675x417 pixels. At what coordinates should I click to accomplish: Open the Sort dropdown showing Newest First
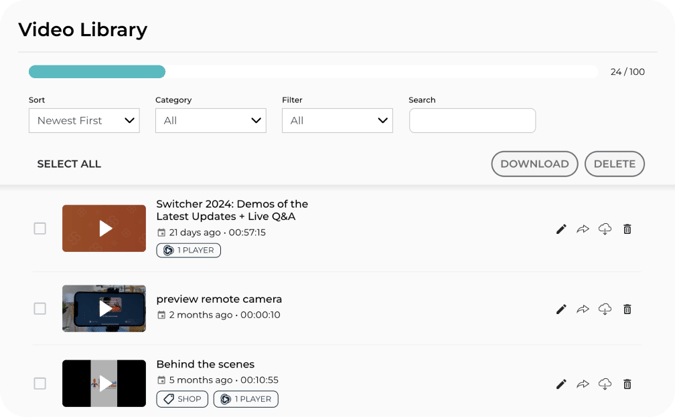point(84,121)
